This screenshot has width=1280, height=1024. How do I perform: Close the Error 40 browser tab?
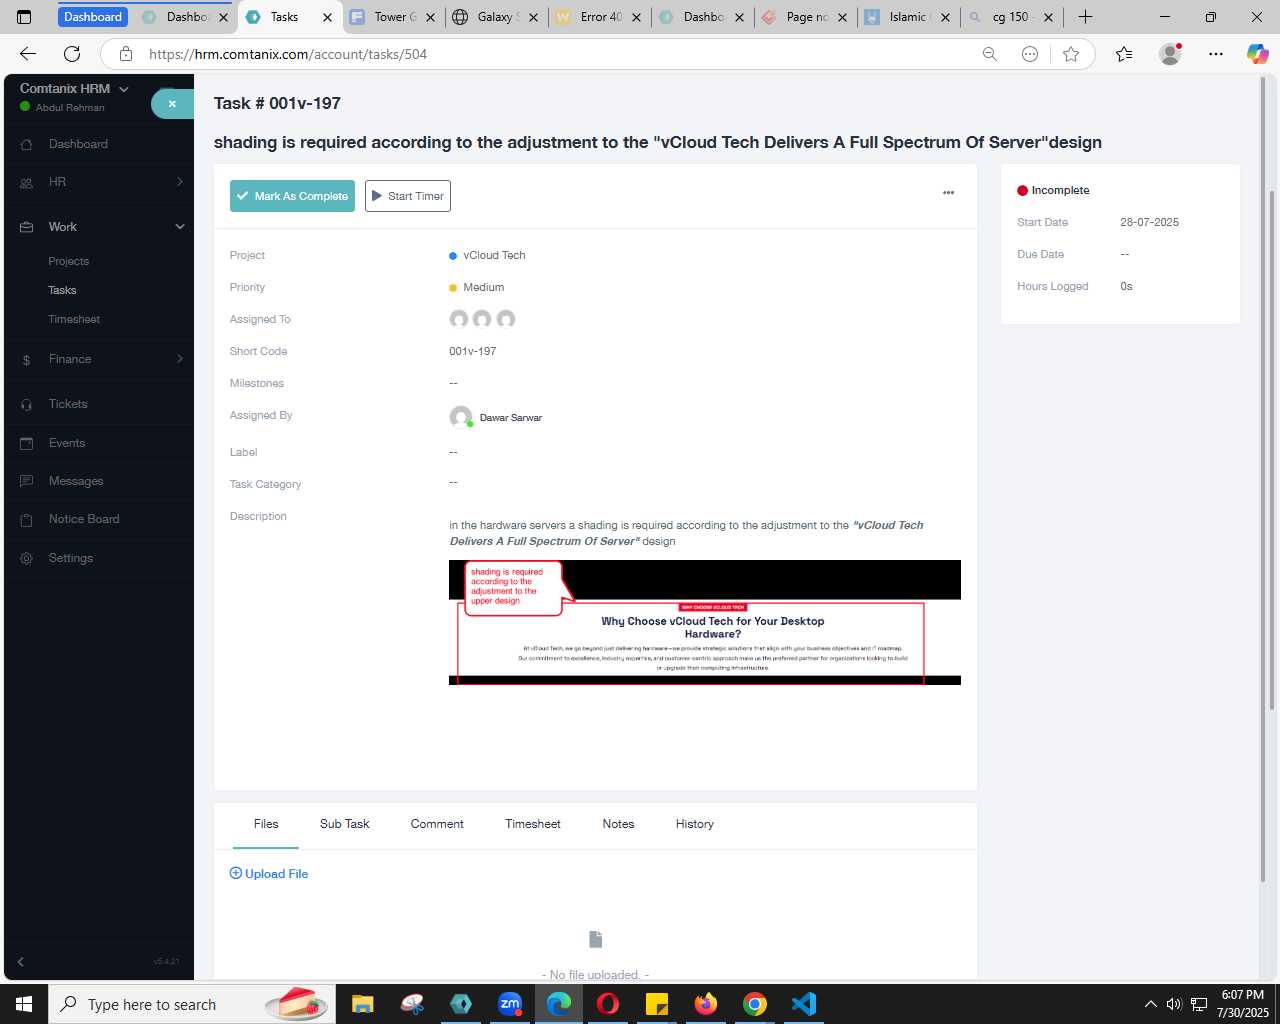[636, 17]
